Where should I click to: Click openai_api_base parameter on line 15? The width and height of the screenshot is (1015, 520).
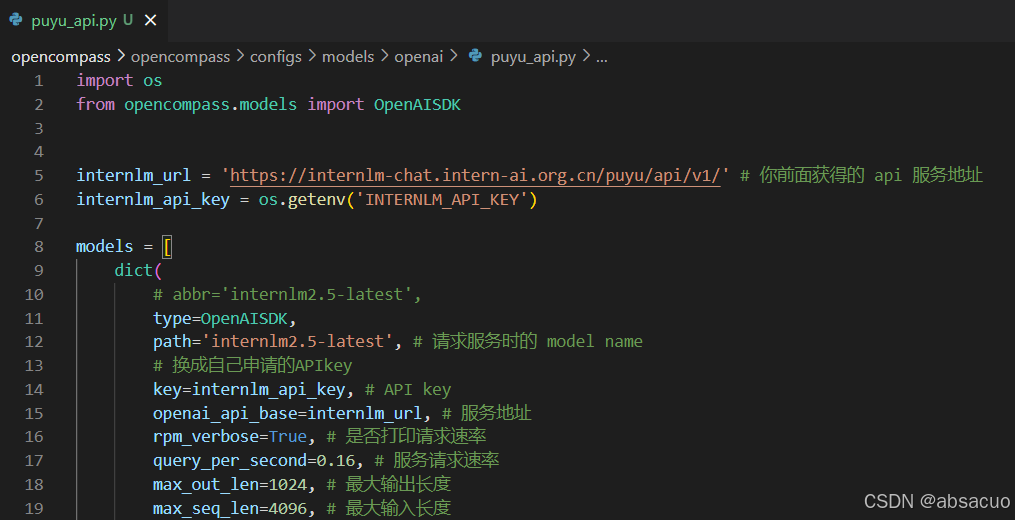[225, 413]
